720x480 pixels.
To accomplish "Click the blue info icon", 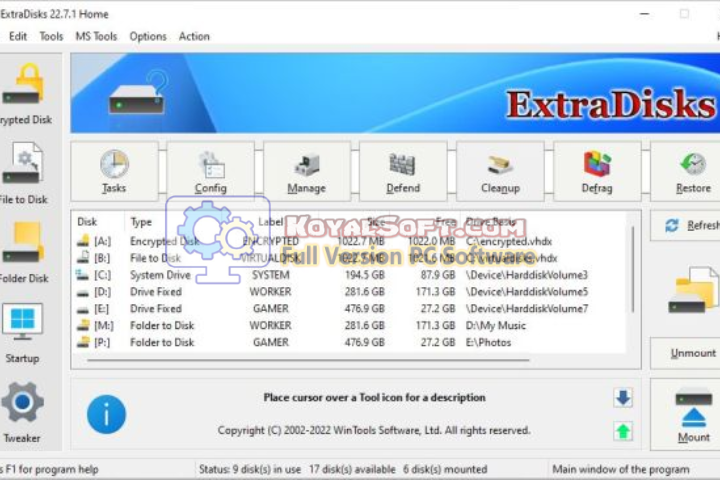I will pos(106,415).
